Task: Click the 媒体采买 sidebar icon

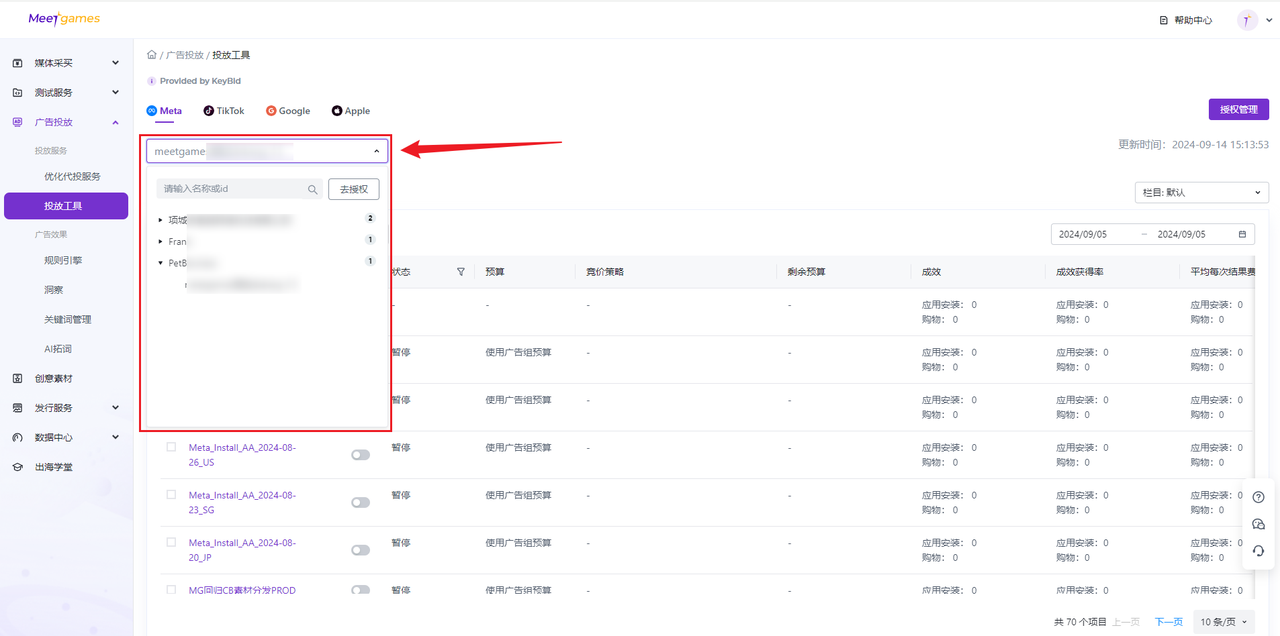Action: pos(17,63)
